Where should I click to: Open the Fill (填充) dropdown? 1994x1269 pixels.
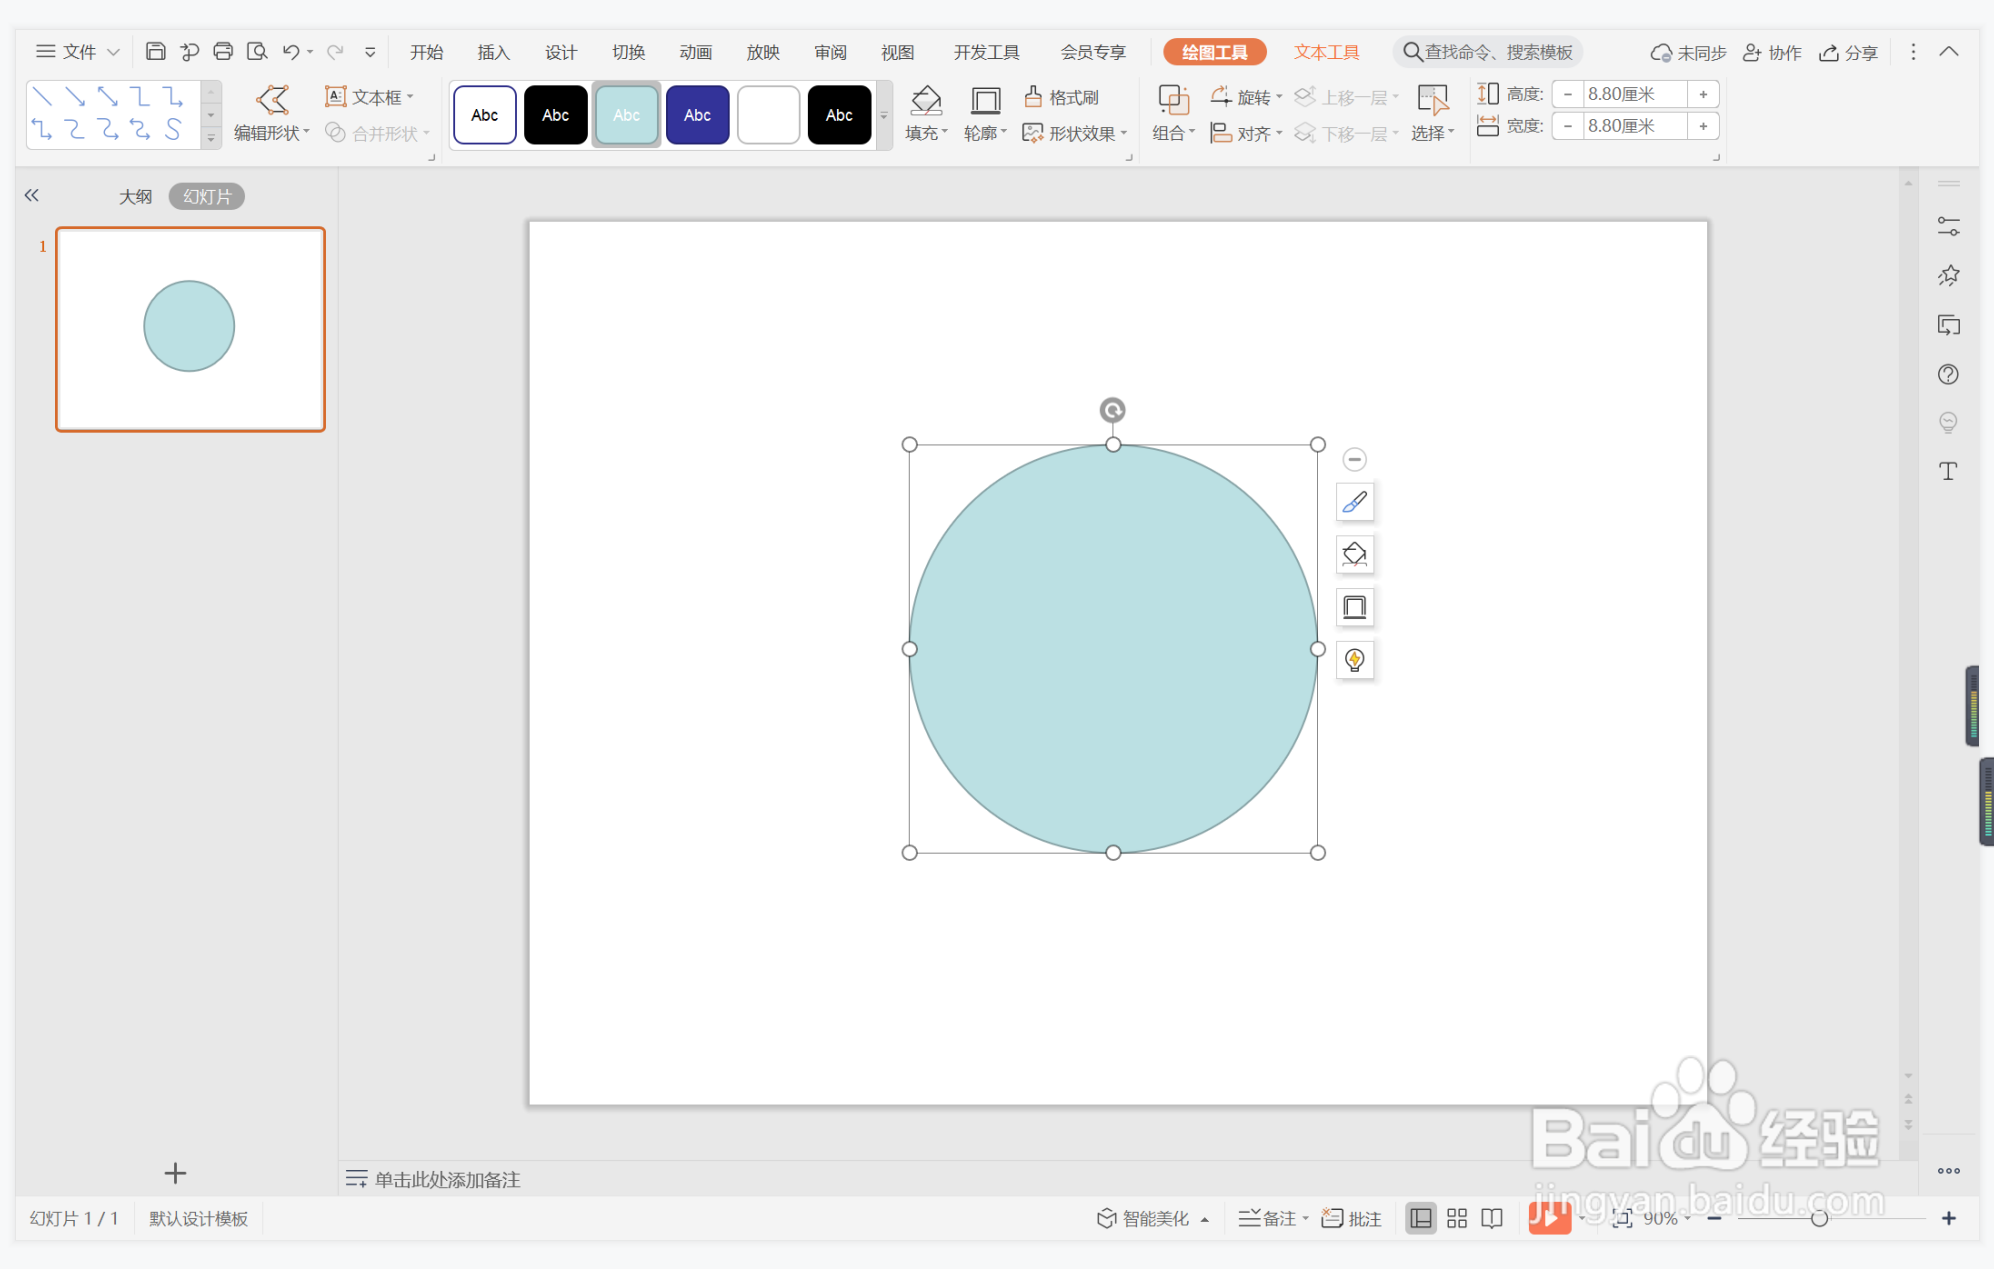click(x=926, y=133)
